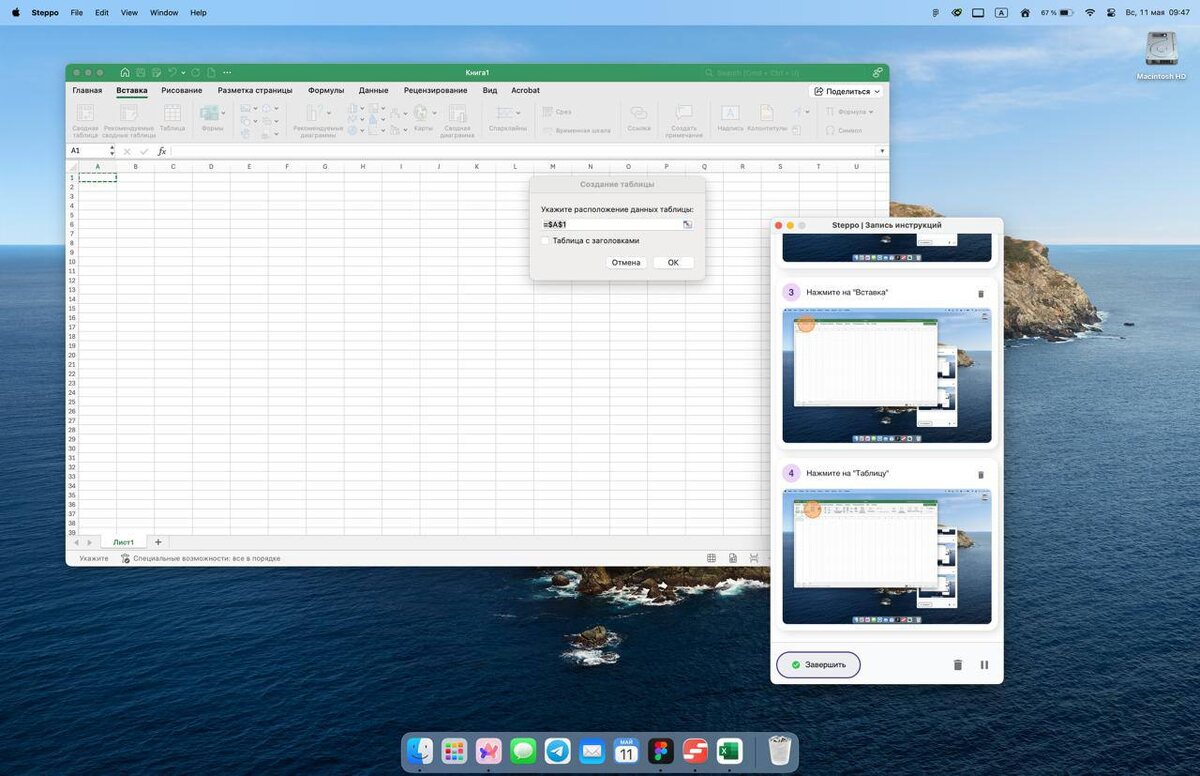This screenshot has height=776, width=1200.
Task: Switch to page layout view in status bar
Action: [x=733, y=558]
